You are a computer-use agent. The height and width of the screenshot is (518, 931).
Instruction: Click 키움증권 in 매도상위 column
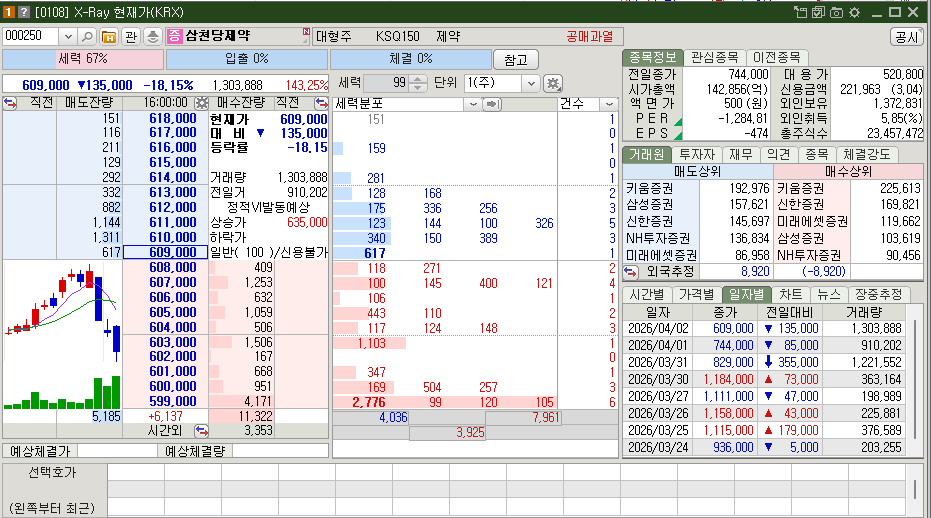[x=650, y=189]
